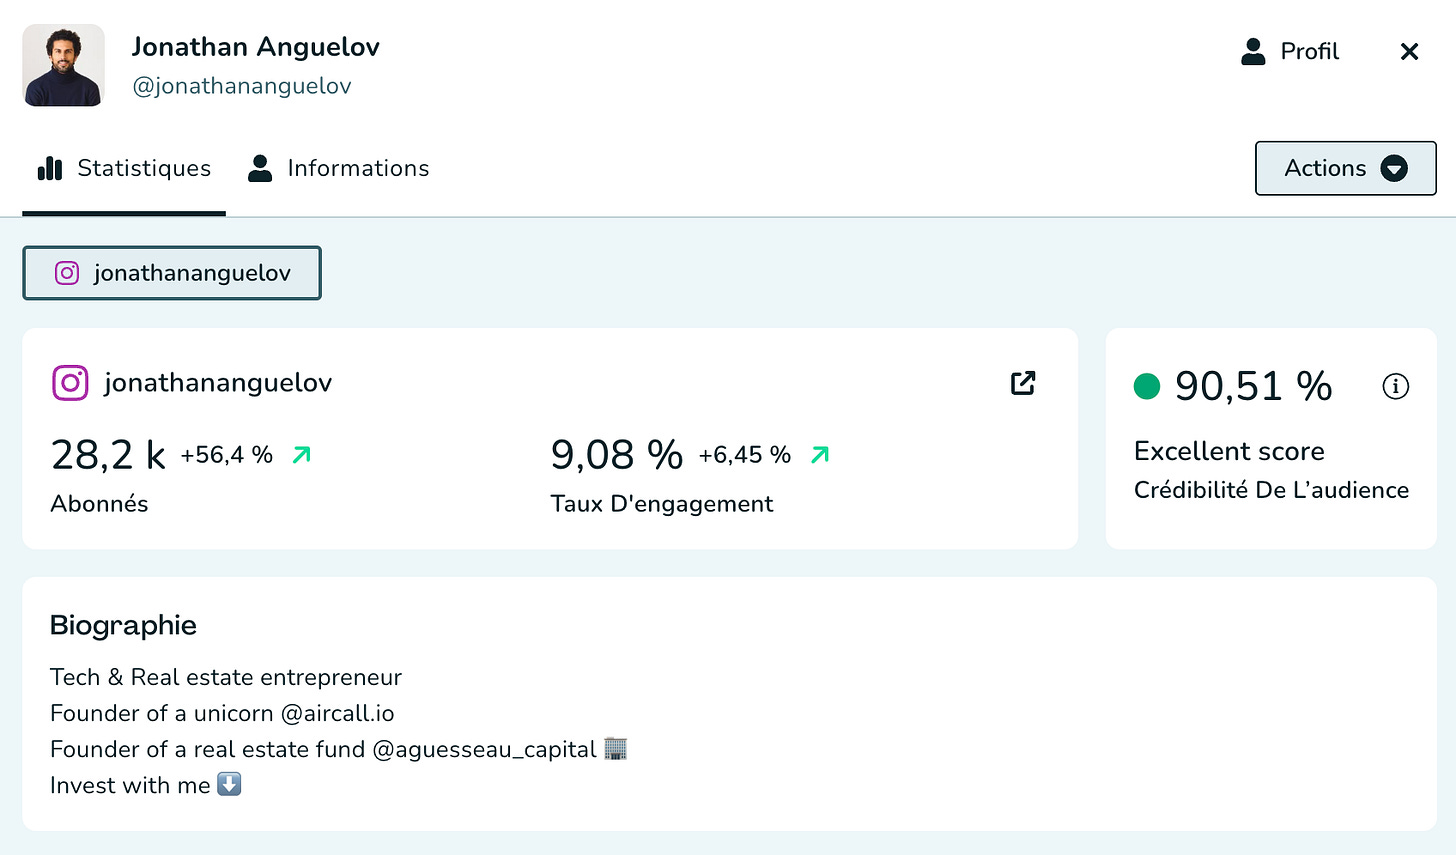
Task: Click the 90,51 % credibility score
Action: tap(1253, 386)
